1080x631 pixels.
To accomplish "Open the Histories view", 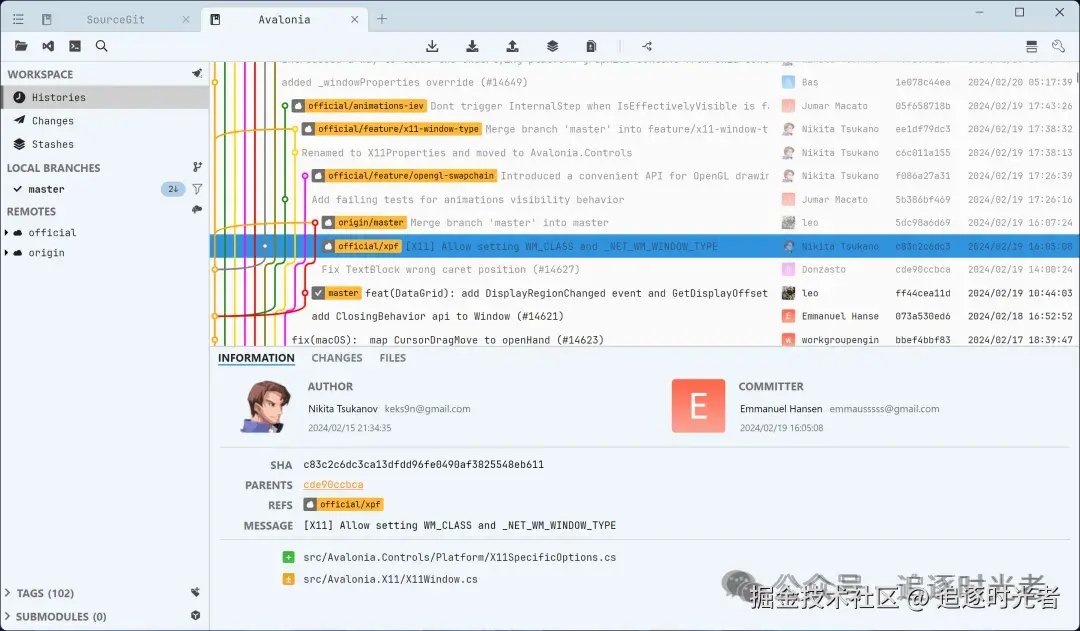I will pyautogui.click(x=105, y=97).
